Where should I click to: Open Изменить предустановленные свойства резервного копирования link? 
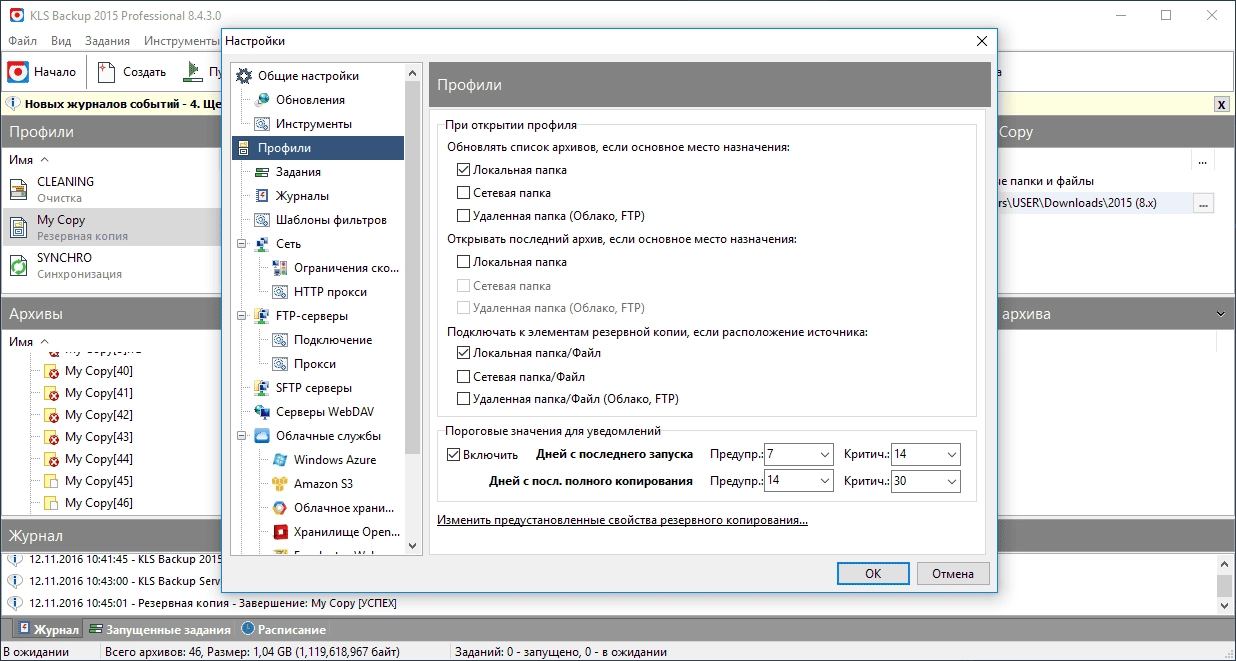coord(622,520)
